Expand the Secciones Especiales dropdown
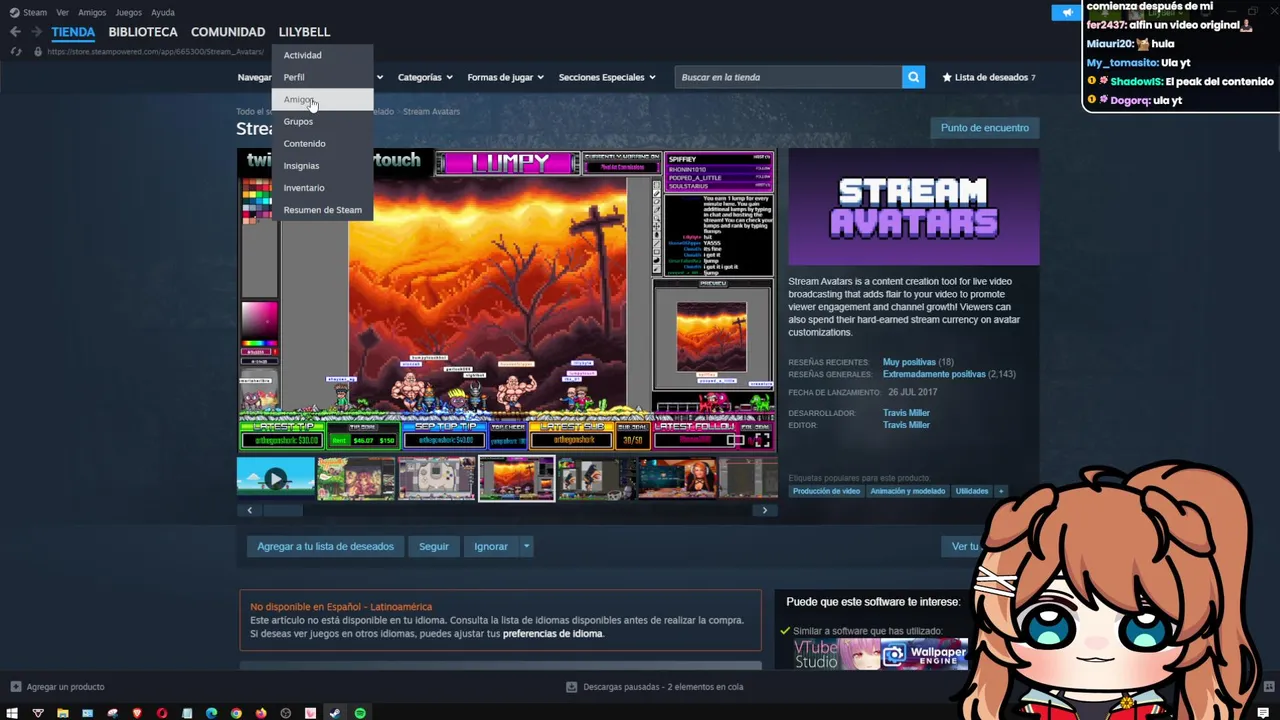The height and width of the screenshot is (720, 1280). (x=607, y=77)
